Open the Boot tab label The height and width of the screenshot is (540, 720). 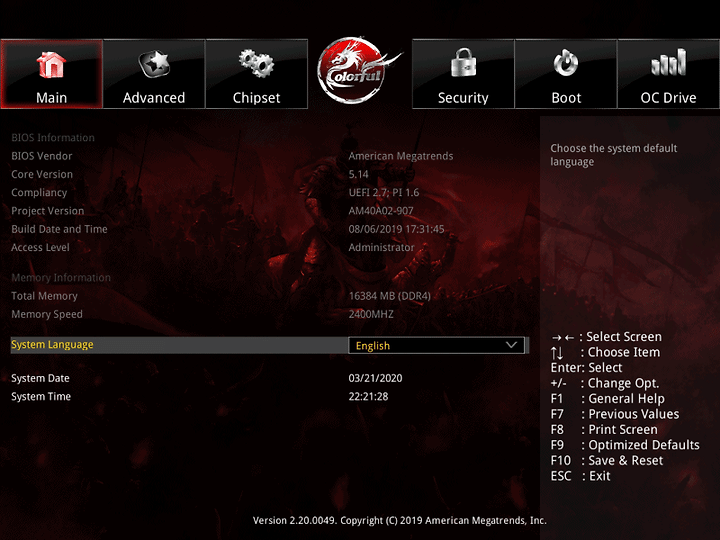point(566,98)
